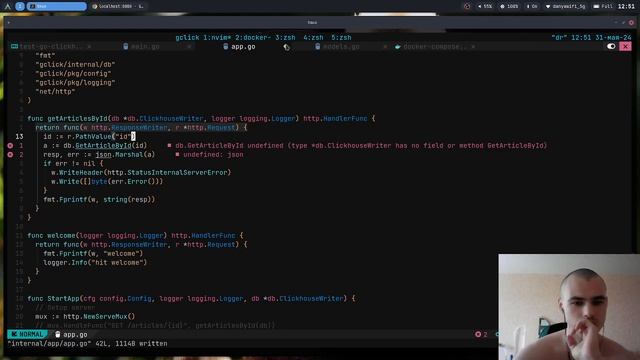Switch to workspace 1 indicator
640x360 pixels.
click(20, 6)
